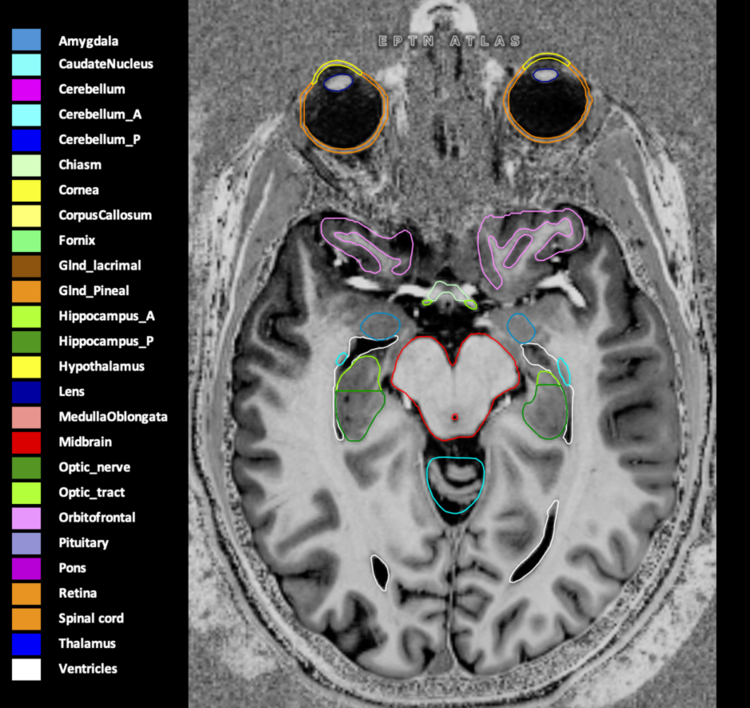This screenshot has width=750, height=708.
Task: Select the 'Cornea' legend label
Action: pos(78,190)
